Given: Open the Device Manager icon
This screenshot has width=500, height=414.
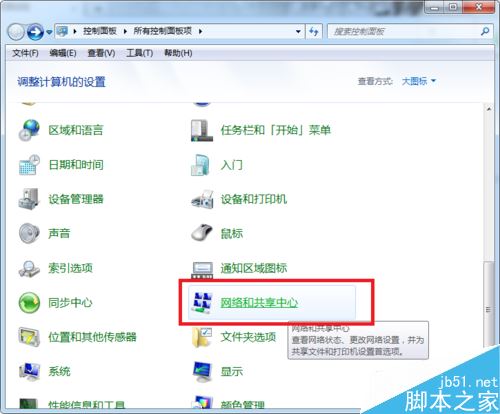Looking at the screenshot, I should (29, 199).
